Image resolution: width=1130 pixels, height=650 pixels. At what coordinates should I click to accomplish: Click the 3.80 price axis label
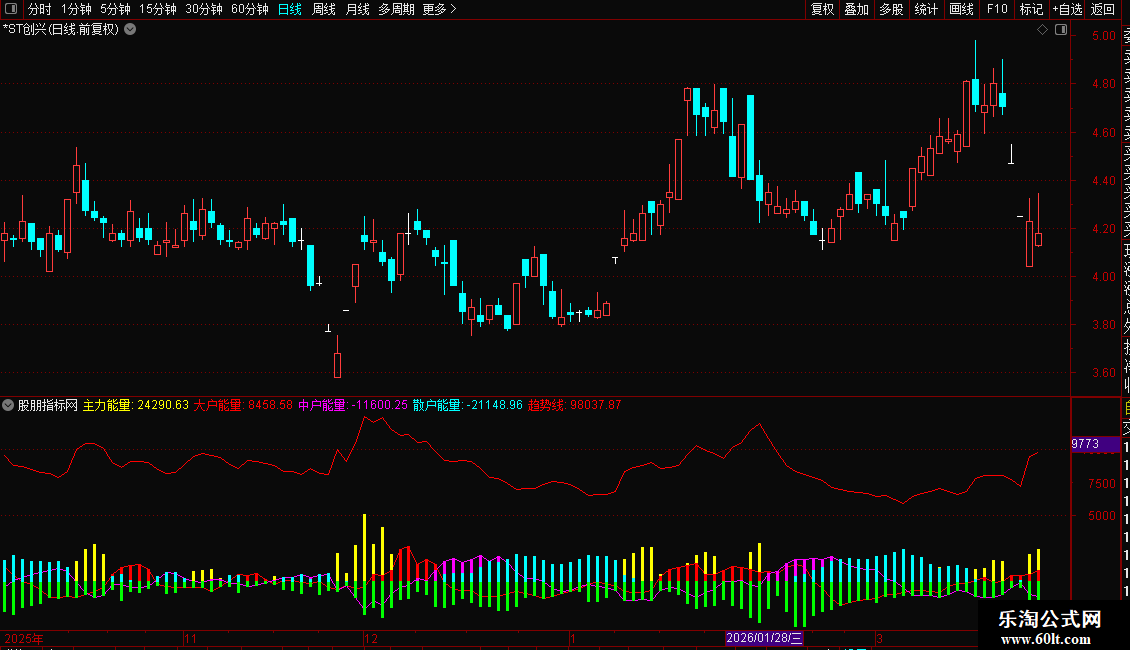(1104, 325)
